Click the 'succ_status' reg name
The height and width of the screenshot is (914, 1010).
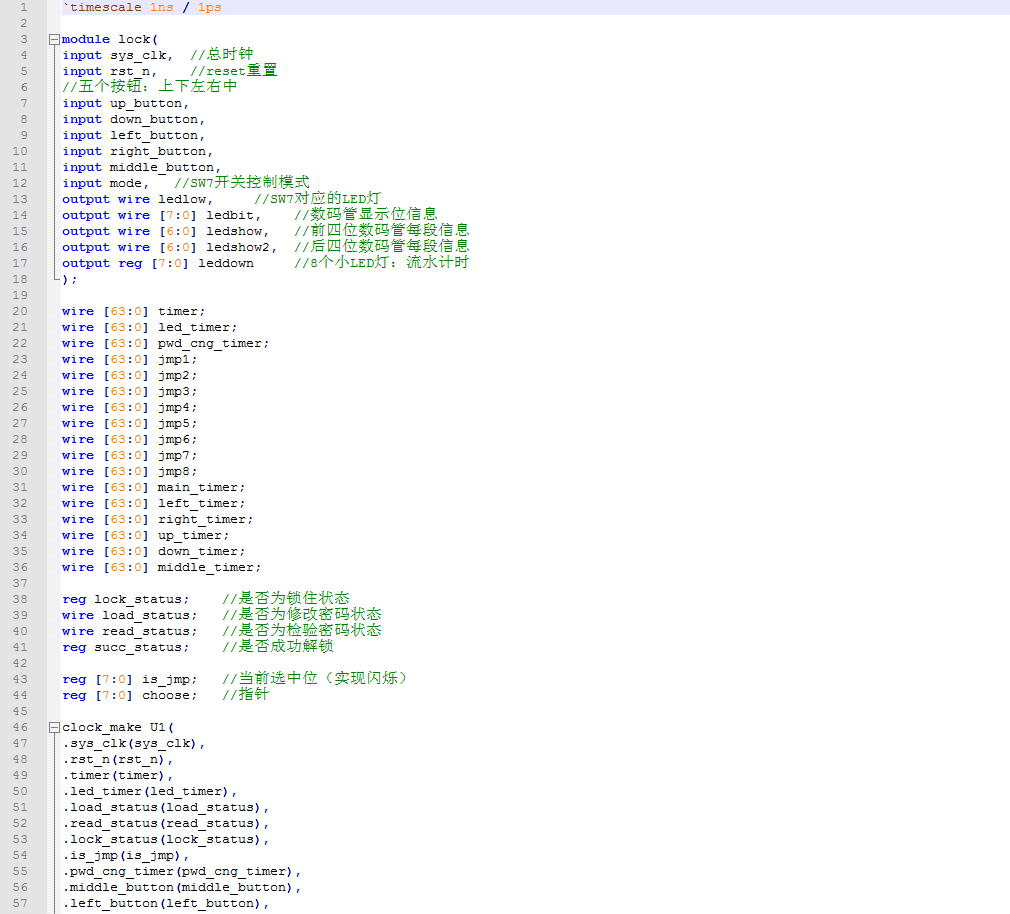[x=138, y=648]
